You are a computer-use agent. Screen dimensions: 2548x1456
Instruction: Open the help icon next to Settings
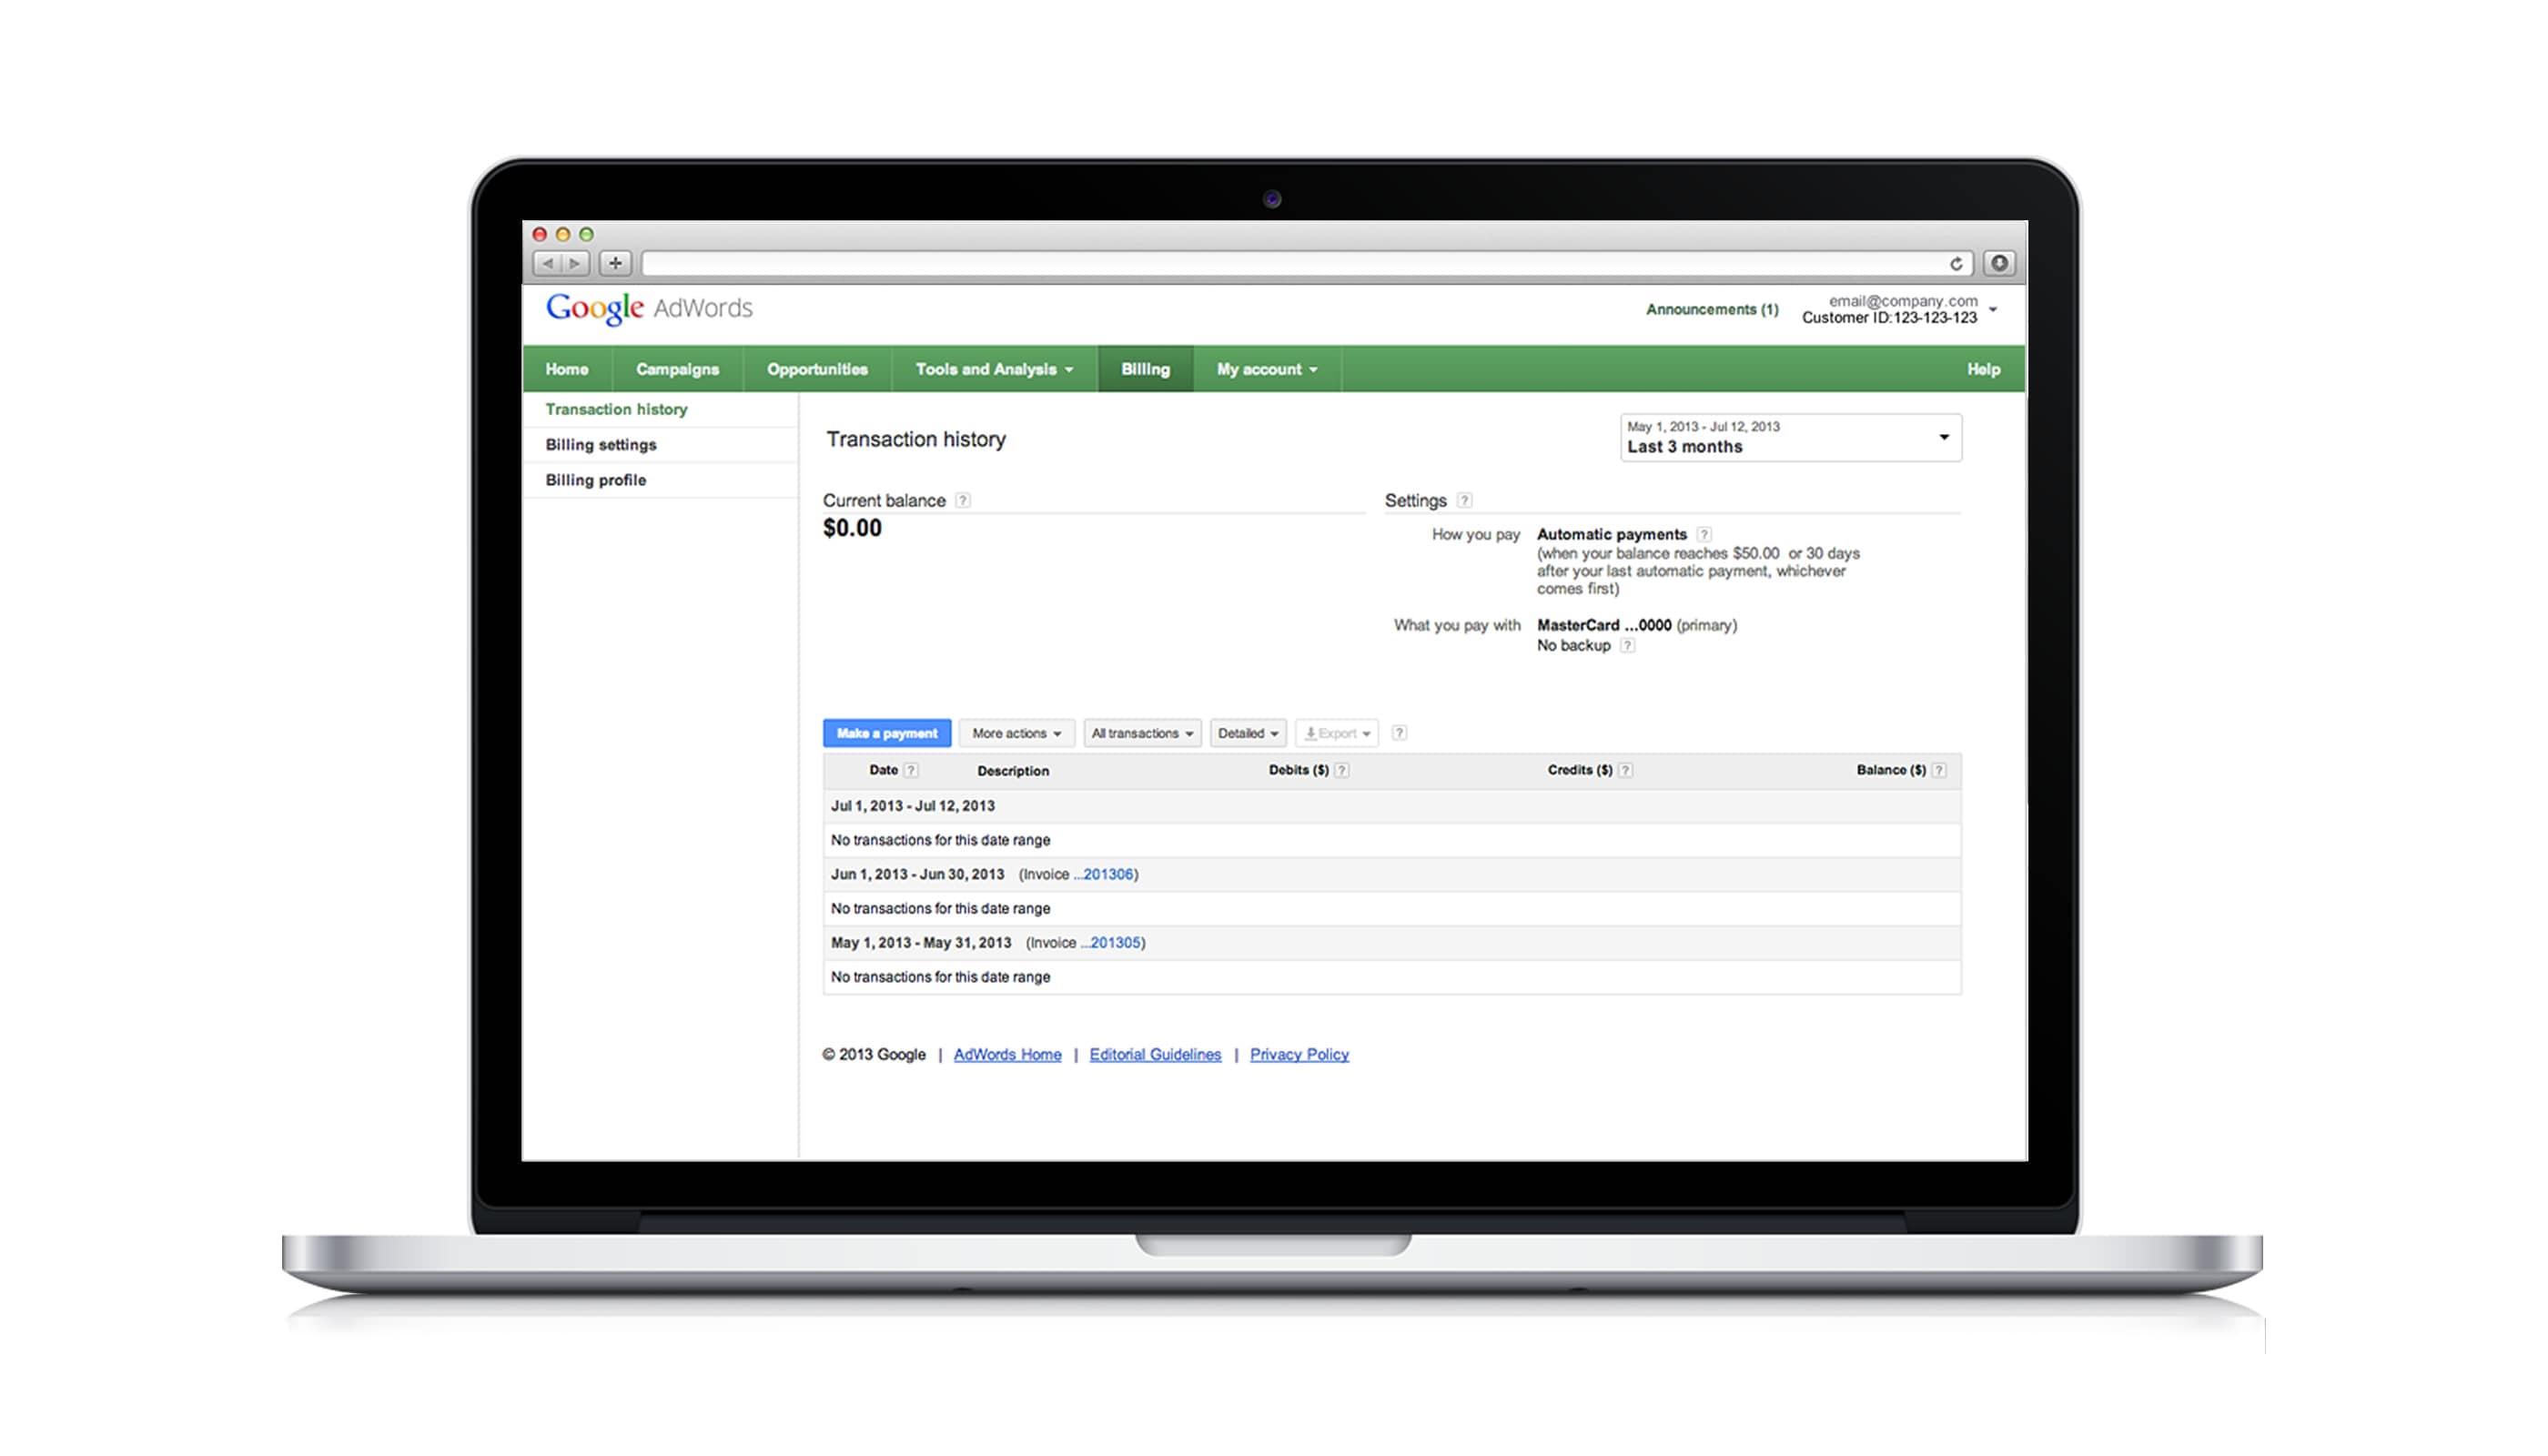(x=1464, y=501)
